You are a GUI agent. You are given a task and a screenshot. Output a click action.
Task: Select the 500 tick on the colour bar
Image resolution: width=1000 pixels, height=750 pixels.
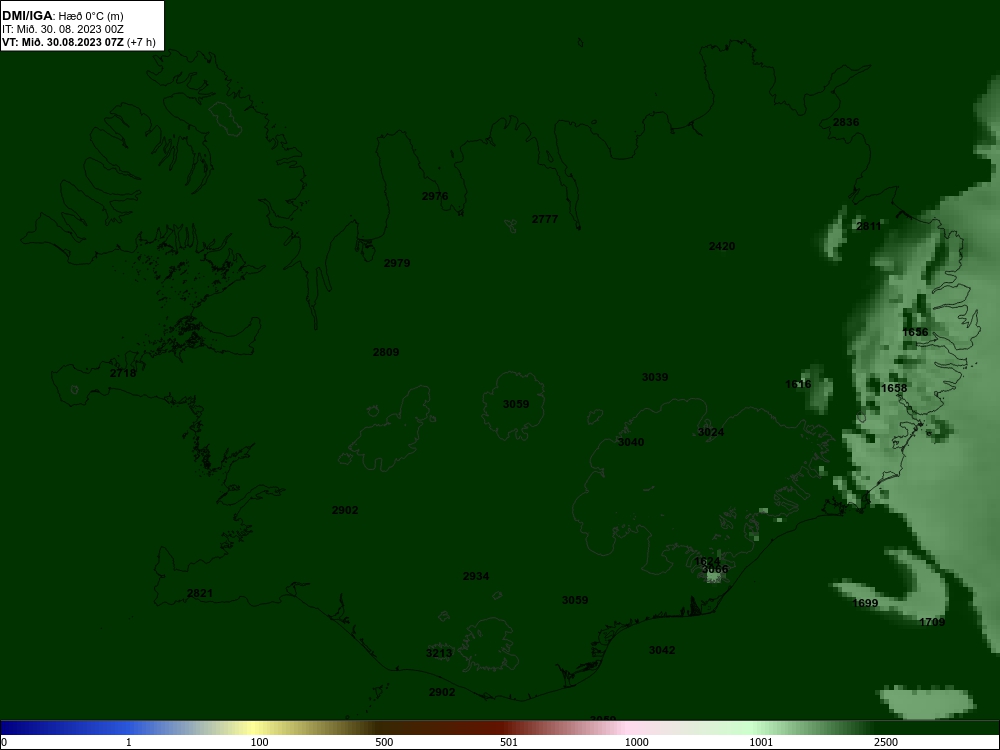point(384,742)
